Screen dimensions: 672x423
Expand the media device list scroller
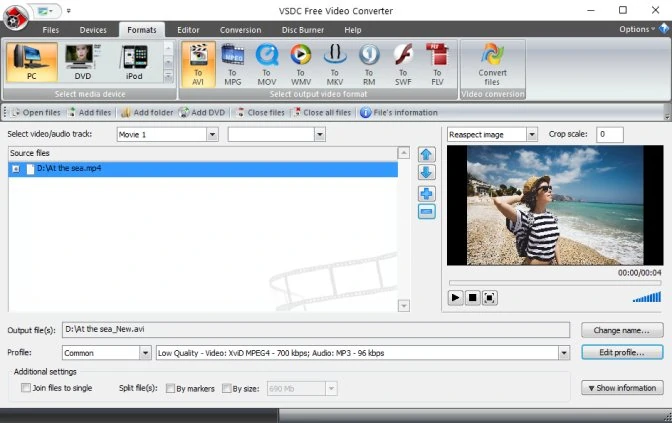168,77
